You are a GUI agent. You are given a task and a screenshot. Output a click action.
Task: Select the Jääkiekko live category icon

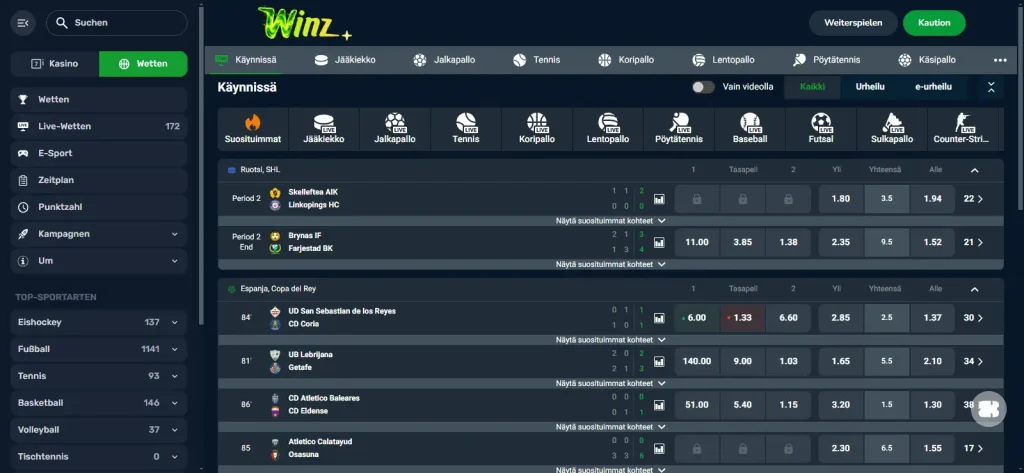[323, 129]
